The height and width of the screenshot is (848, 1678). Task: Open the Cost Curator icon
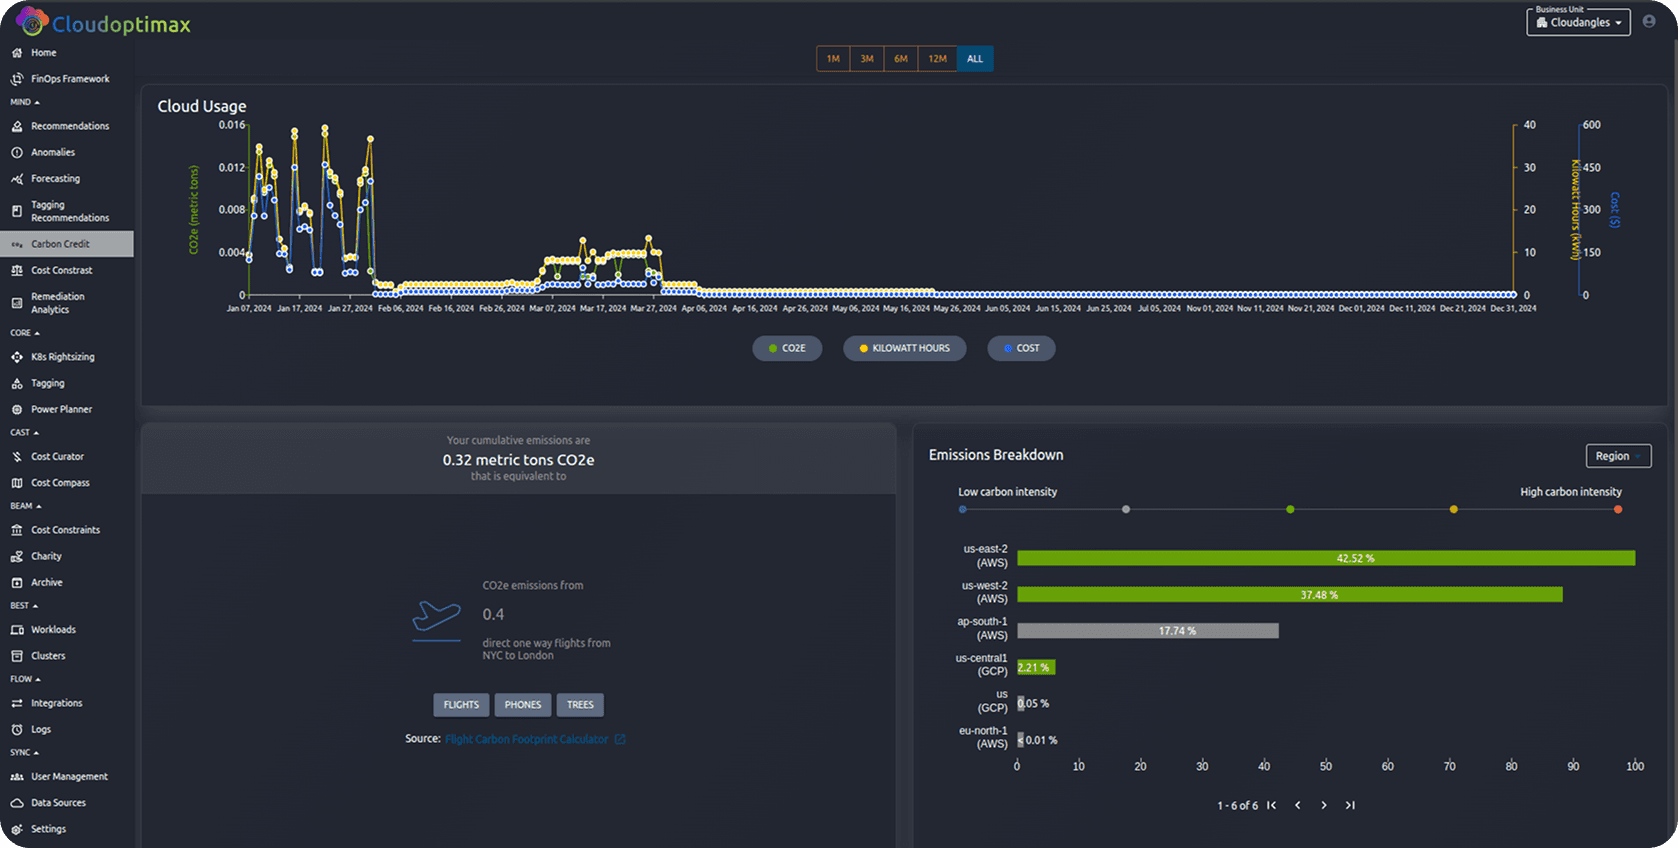pyautogui.click(x=17, y=457)
